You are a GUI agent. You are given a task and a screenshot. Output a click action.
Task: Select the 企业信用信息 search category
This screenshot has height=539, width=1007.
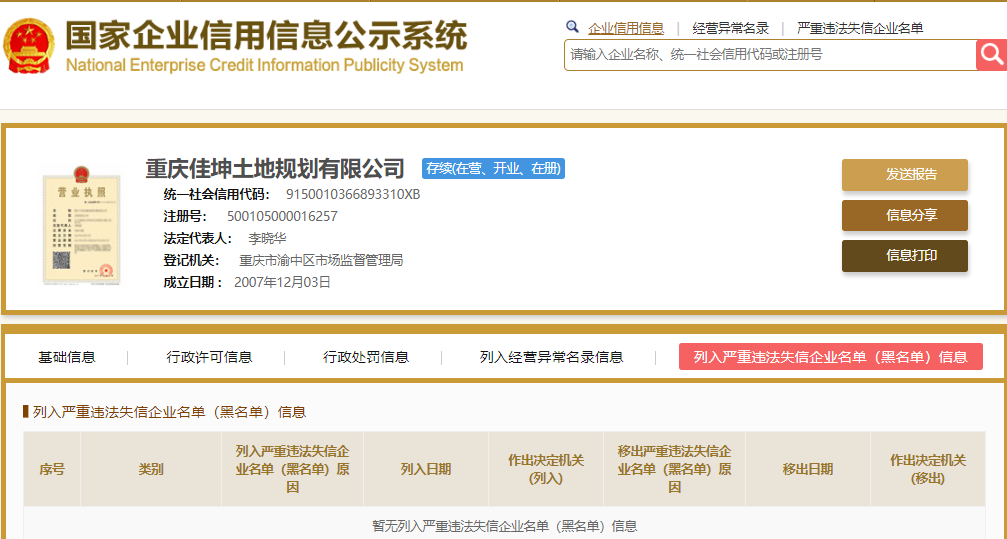(x=626, y=28)
